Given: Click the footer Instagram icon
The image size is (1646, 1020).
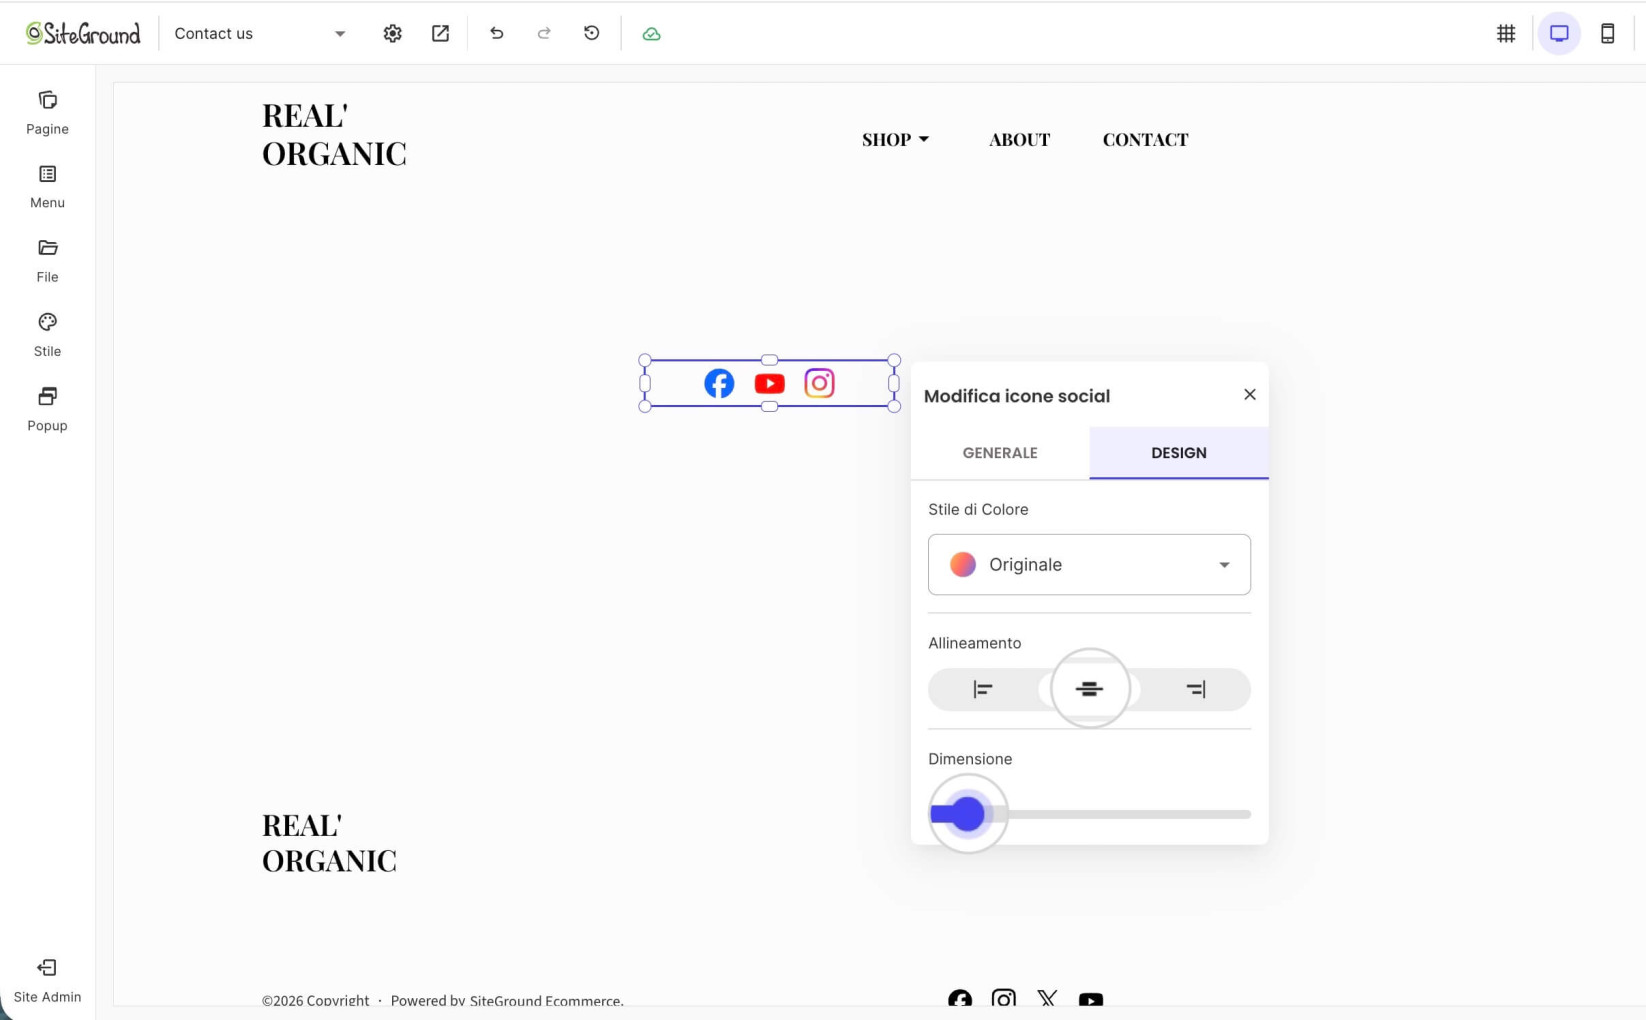Looking at the screenshot, I should tap(1003, 999).
